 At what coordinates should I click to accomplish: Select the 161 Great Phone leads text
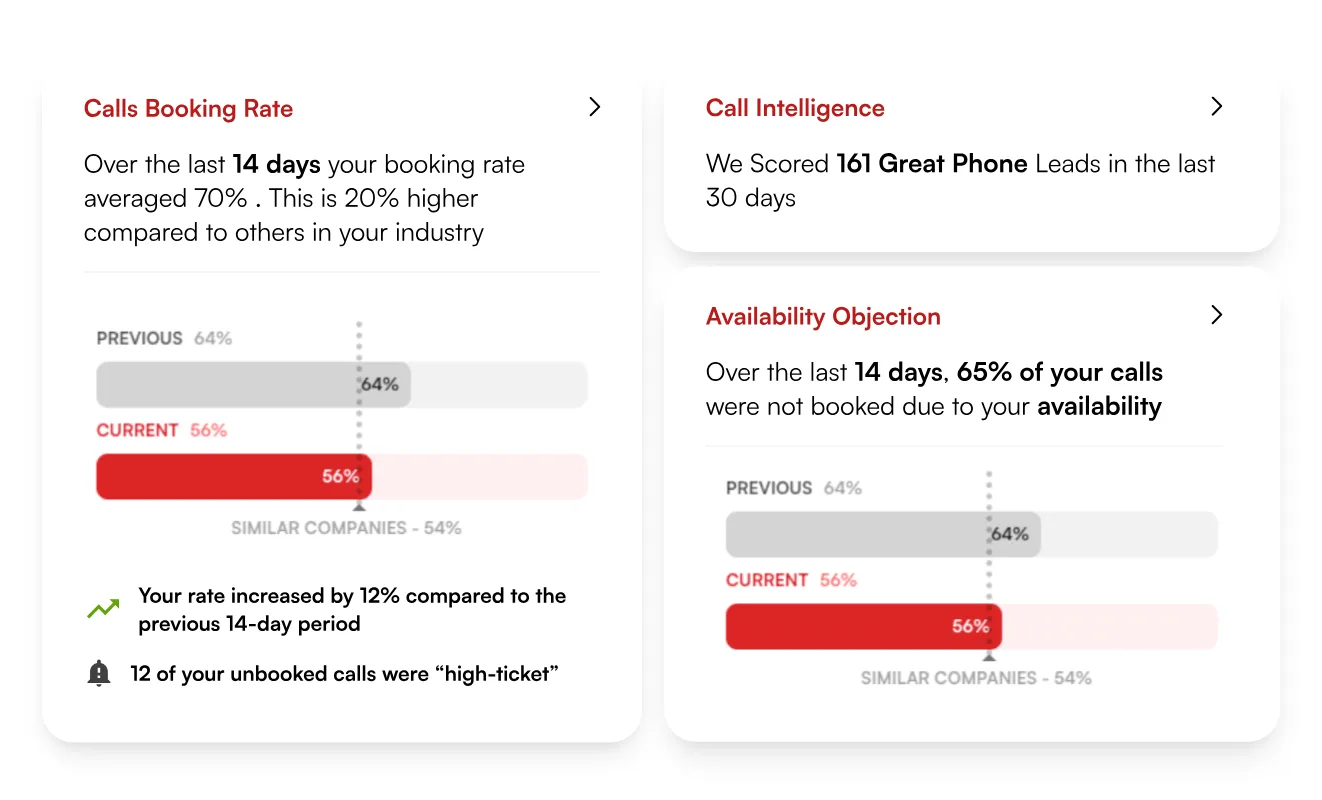[x=932, y=164]
